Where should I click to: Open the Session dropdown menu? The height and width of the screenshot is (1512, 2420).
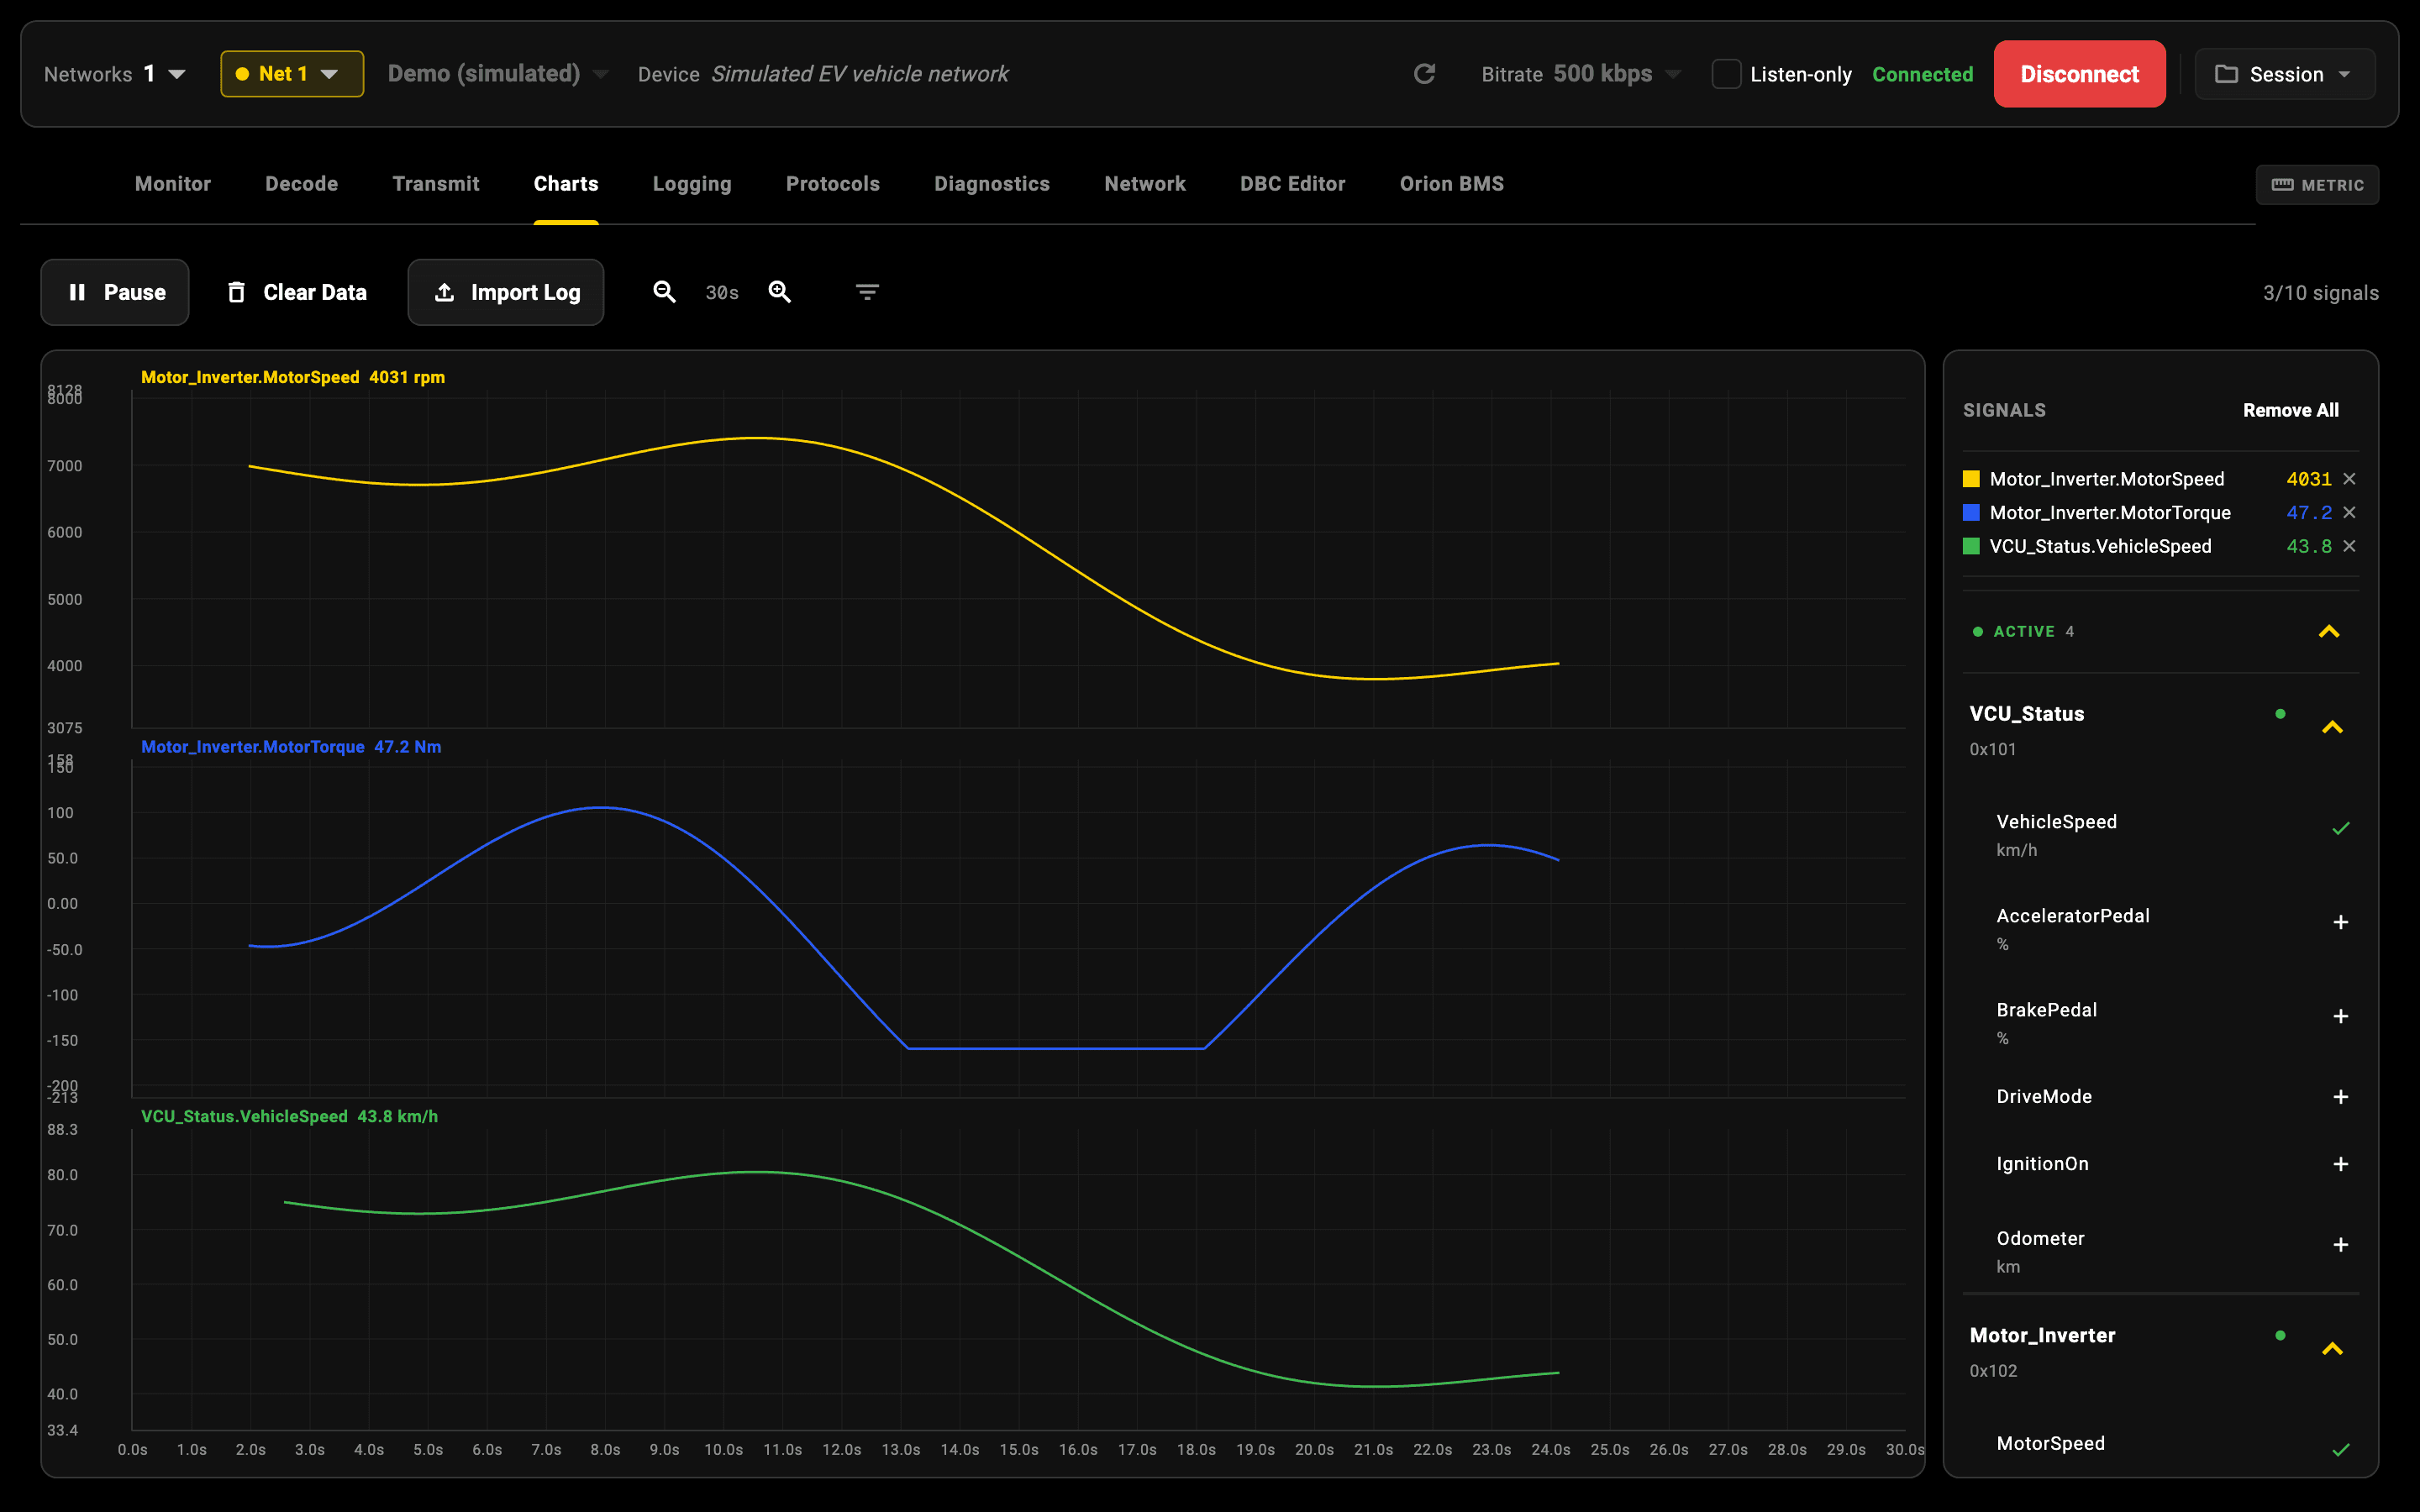[2284, 74]
